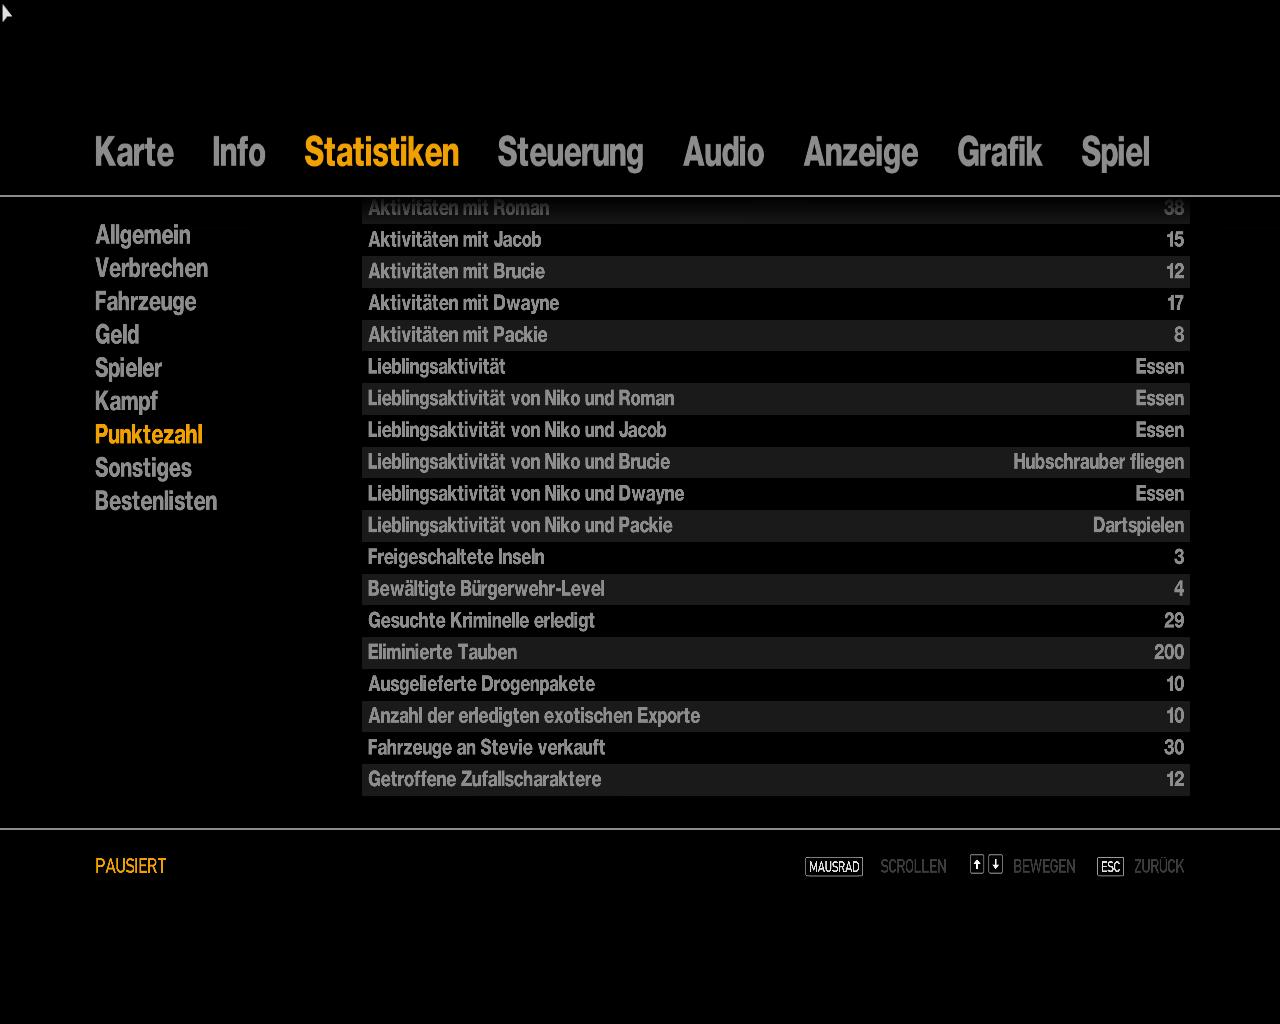This screenshot has height=1024, width=1280.
Task: Switch to the Grafik tab
Action: (999, 153)
